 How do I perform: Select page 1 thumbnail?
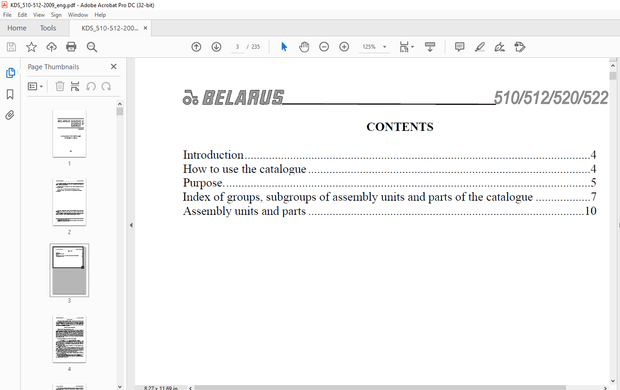[x=69, y=134]
